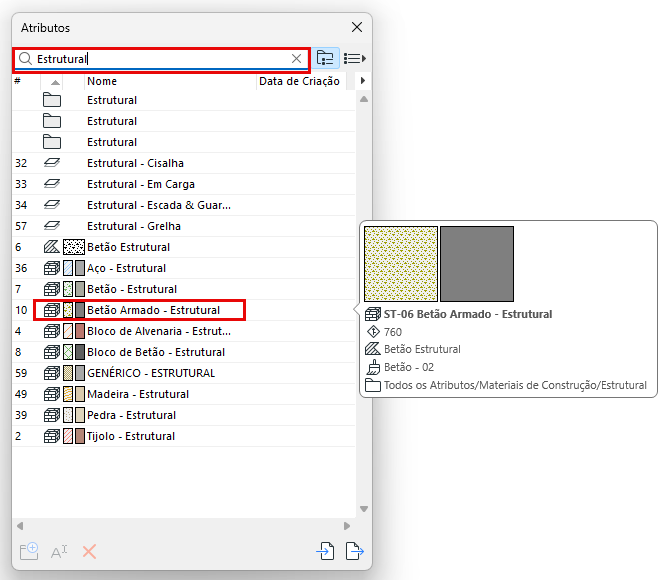Sort by attribute type arrow column header

(x=55, y=82)
